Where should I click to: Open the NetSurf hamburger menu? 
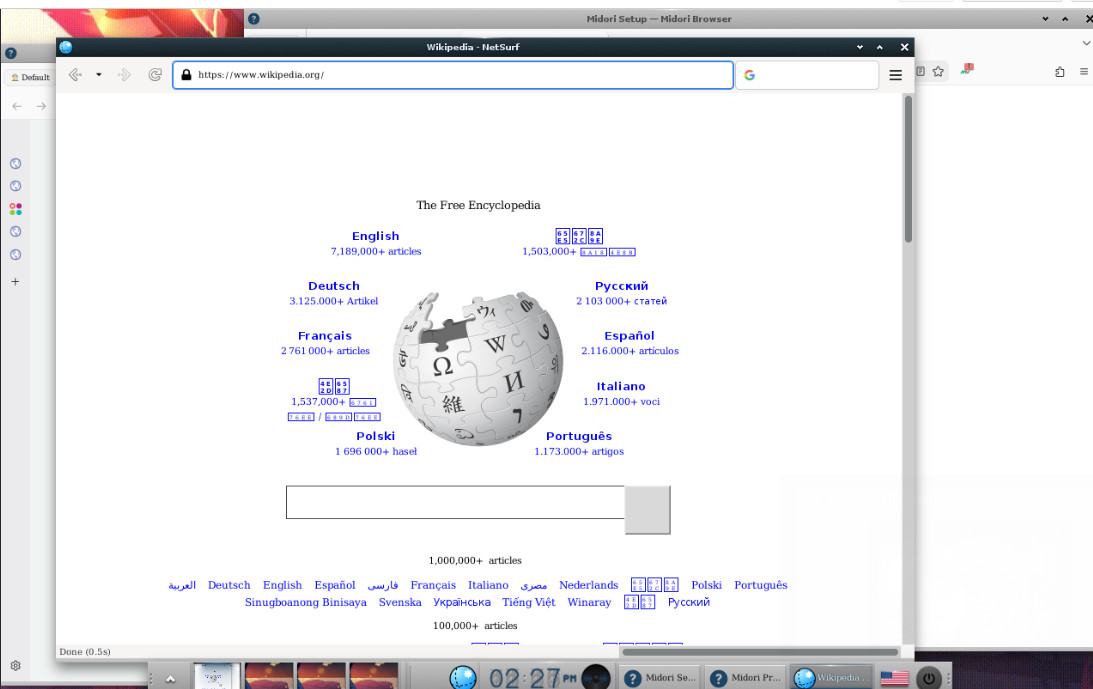pos(896,75)
